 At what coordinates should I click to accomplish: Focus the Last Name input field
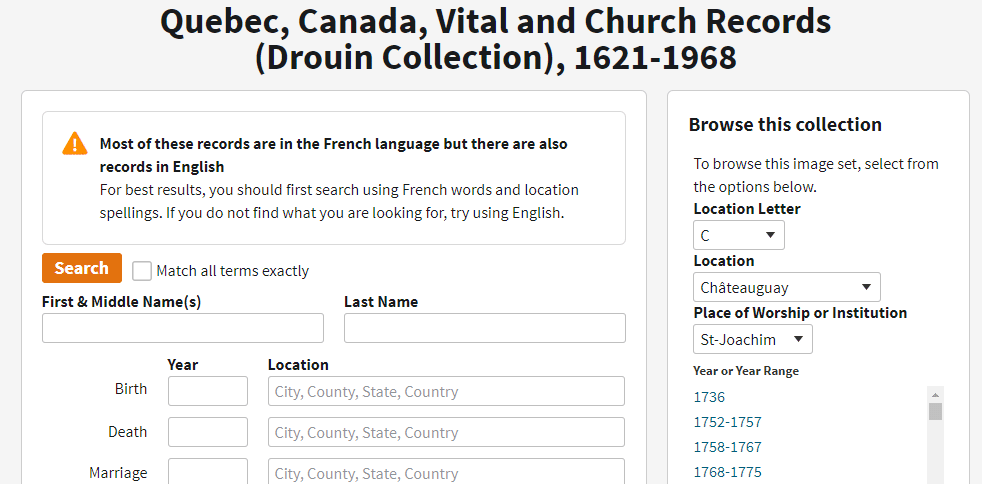coord(485,328)
